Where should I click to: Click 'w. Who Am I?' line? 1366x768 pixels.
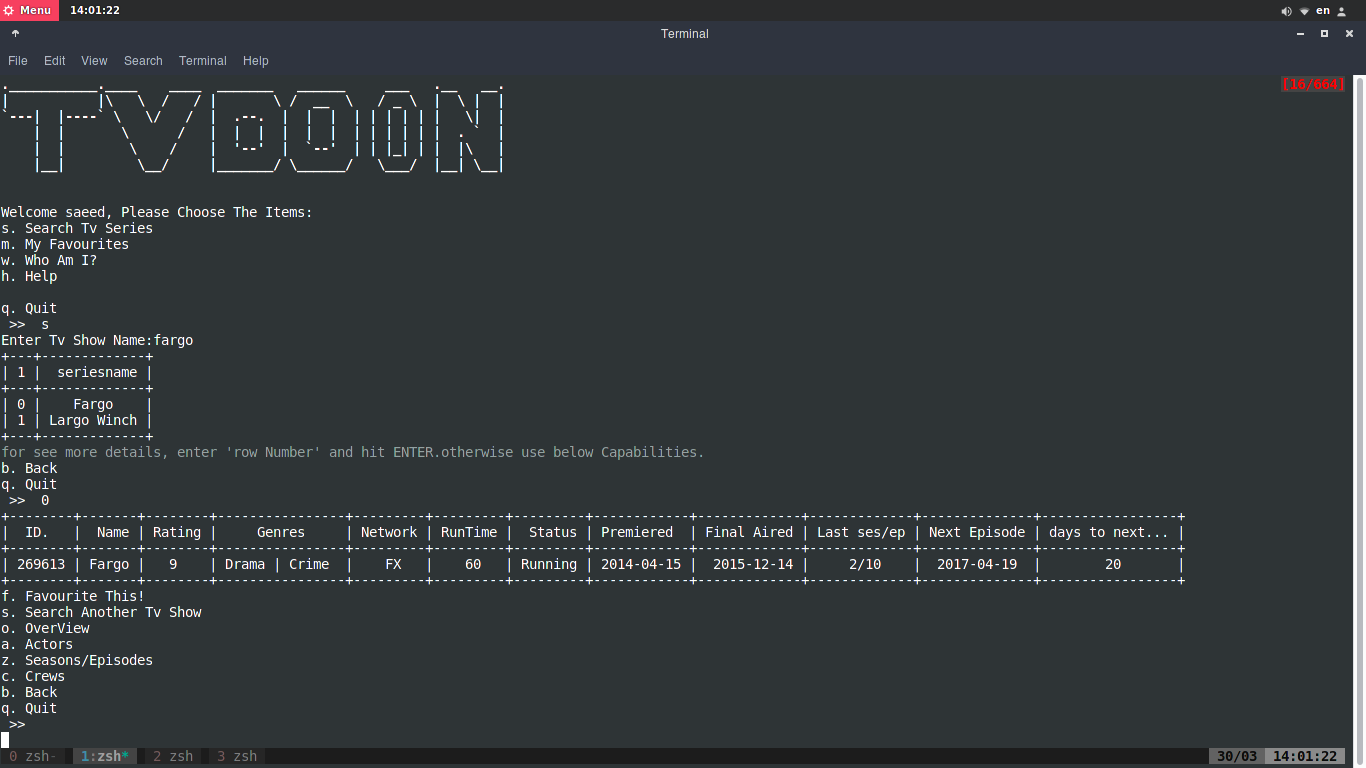coord(49,261)
